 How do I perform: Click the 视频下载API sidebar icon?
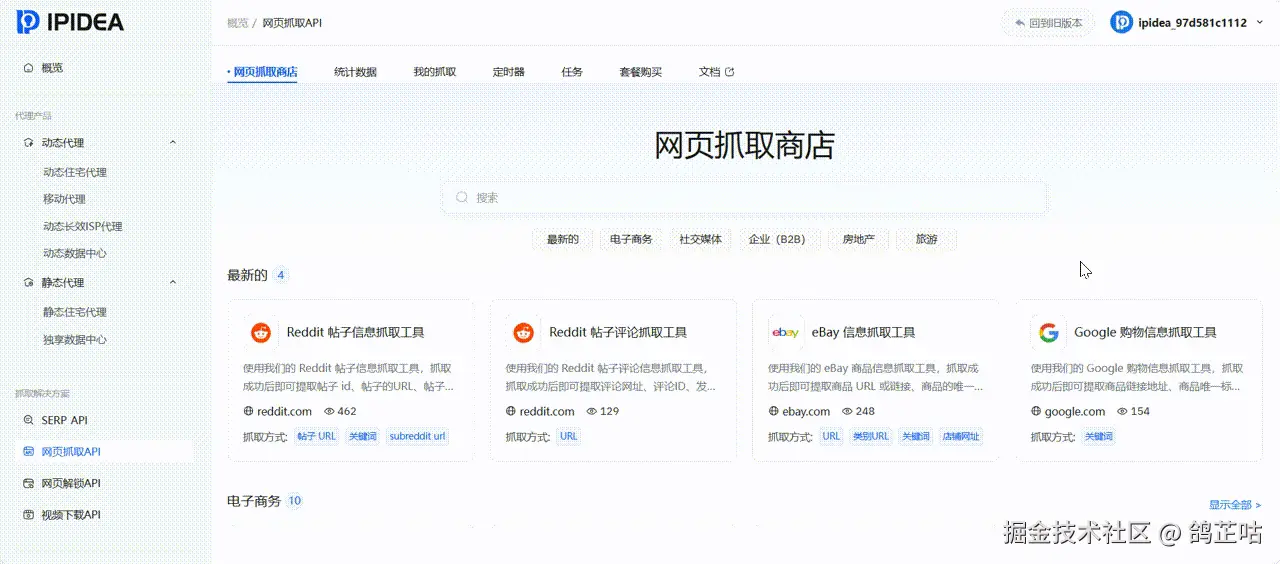29,515
